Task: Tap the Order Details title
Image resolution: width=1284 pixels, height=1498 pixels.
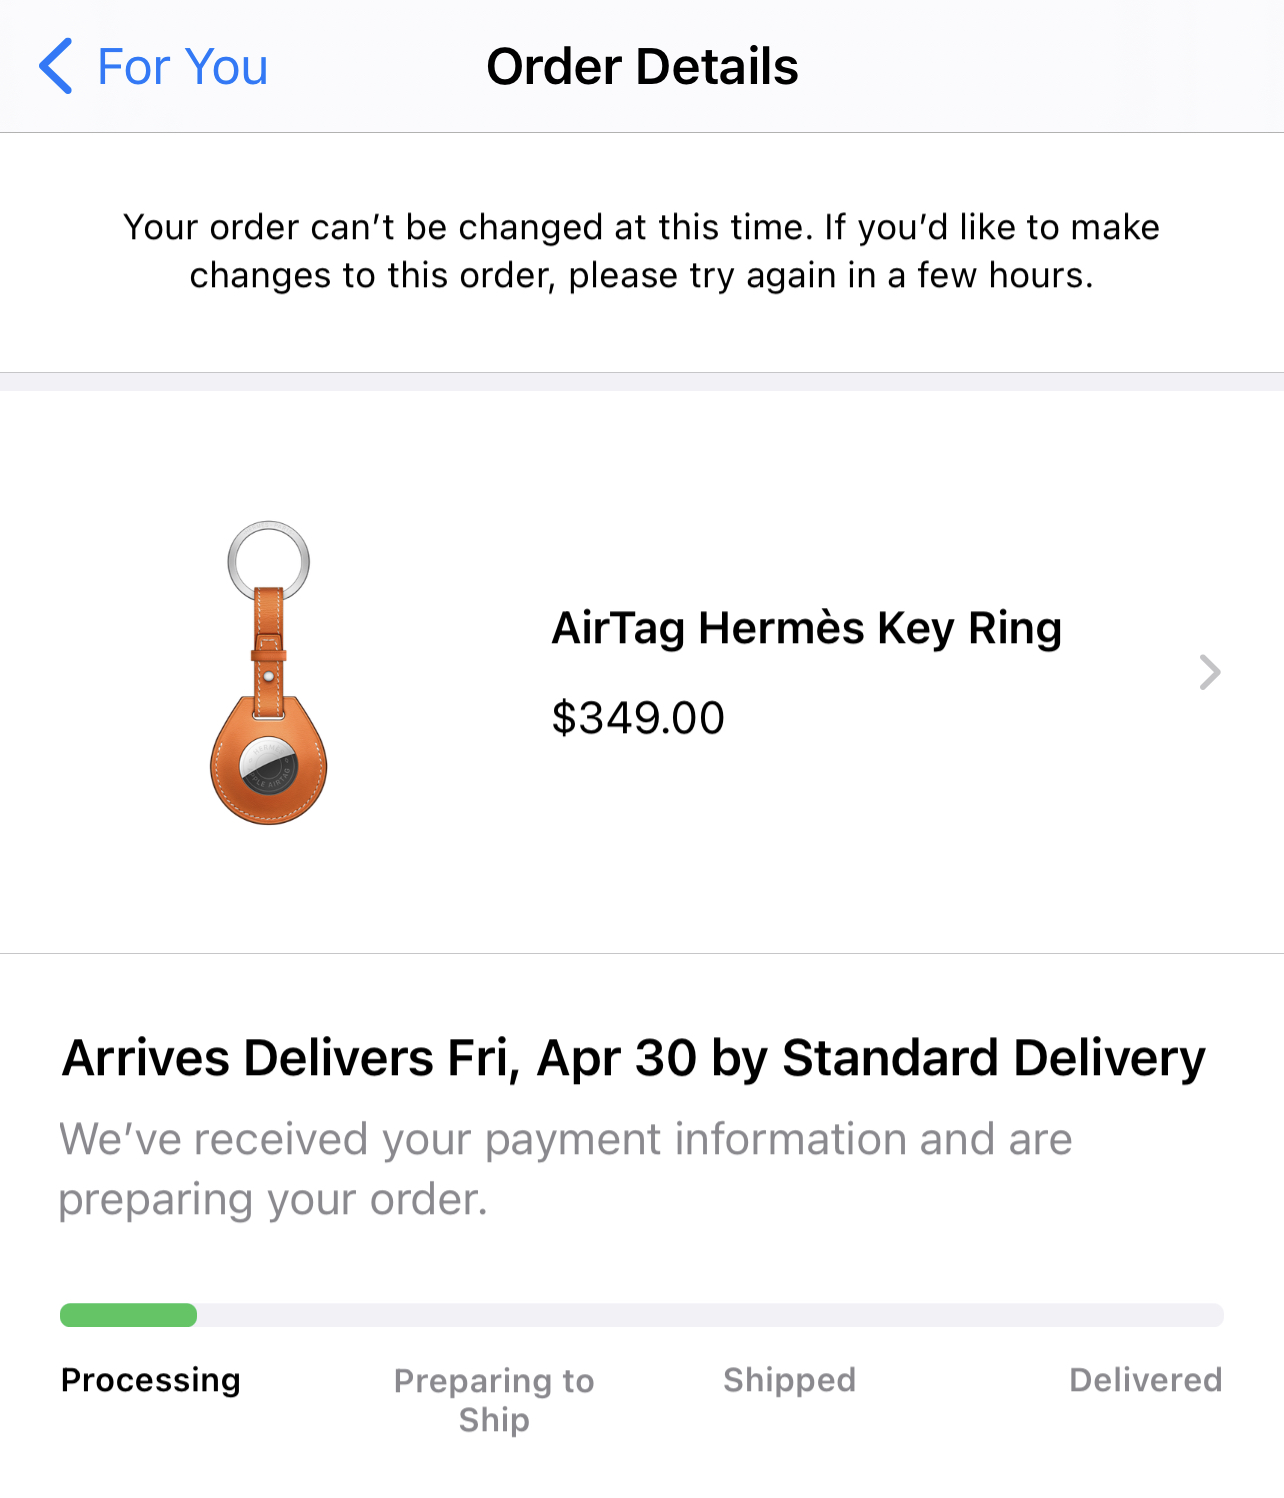Action: (642, 67)
